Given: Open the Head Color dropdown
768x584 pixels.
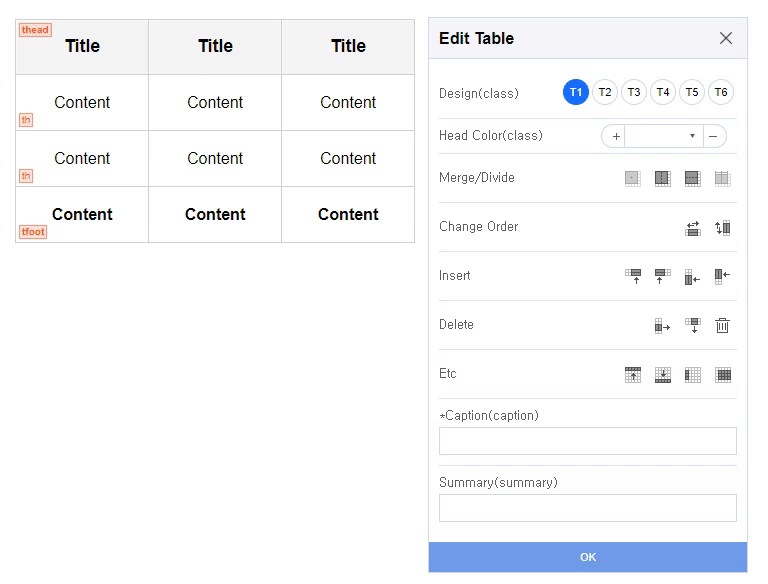Looking at the screenshot, I should [664, 136].
